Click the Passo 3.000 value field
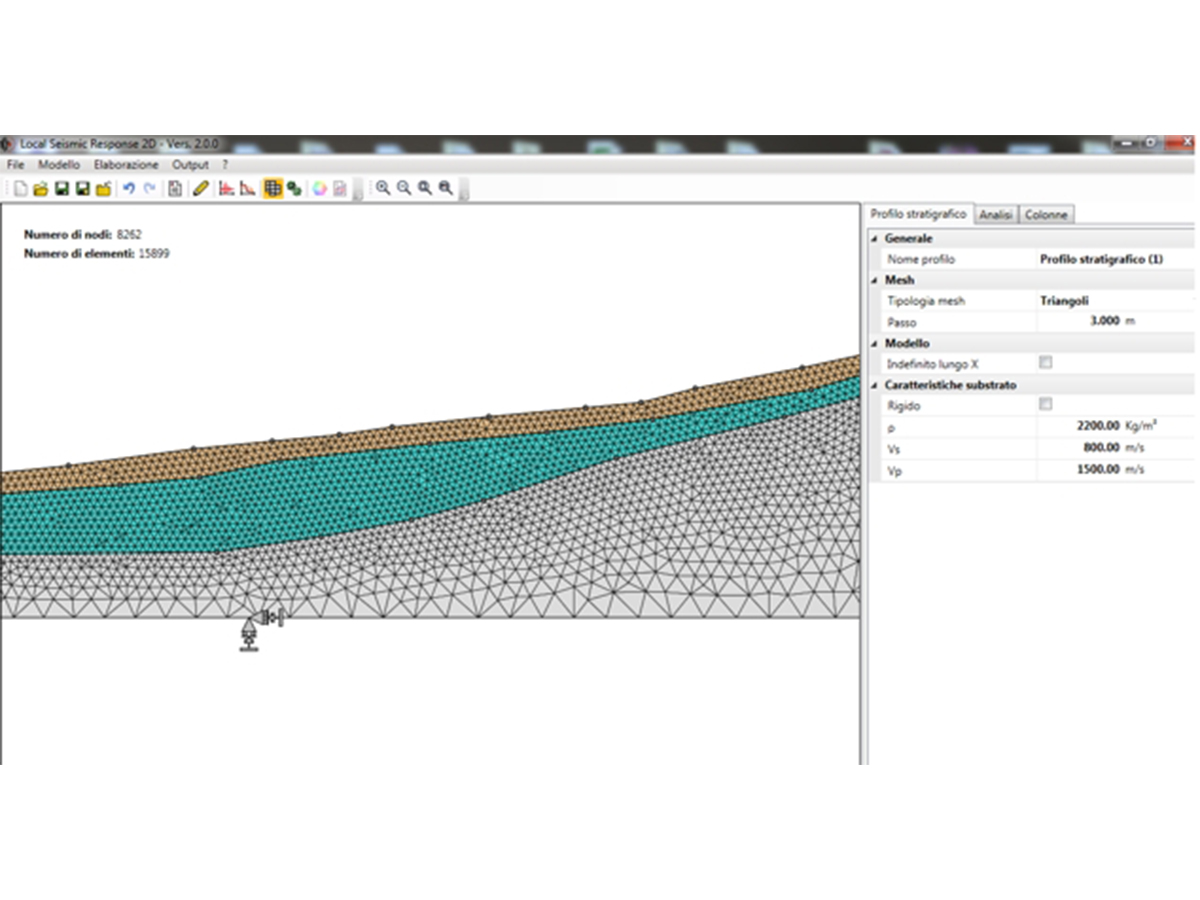1200x900 pixels. [x=1114, y=322]
